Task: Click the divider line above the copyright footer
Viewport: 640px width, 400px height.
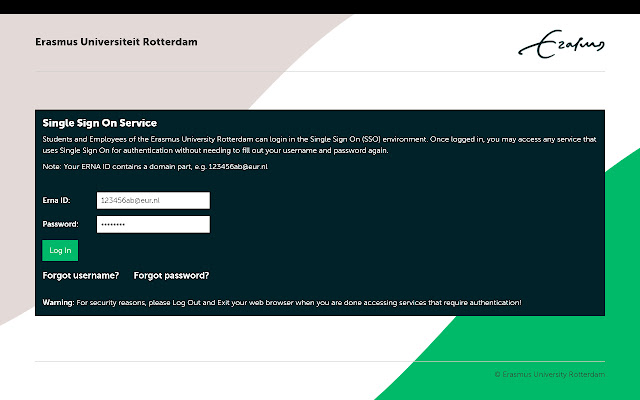Action: pyautogui.click(x=320, y=361)
